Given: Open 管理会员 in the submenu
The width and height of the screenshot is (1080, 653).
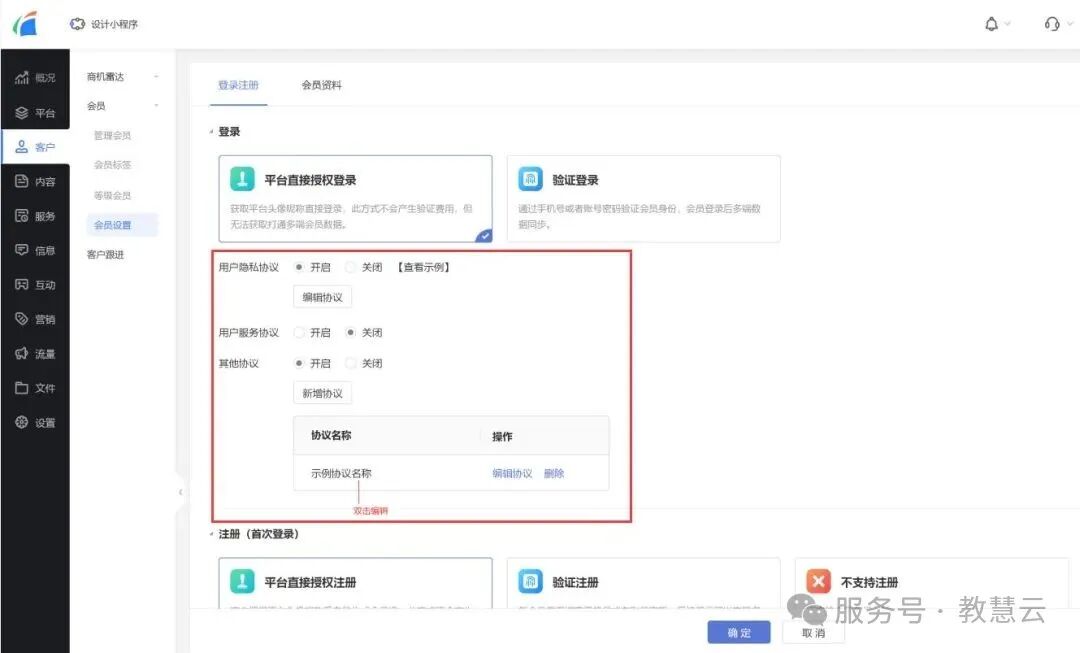Looking at the screenshot, I should pyautogui.click(x=112, y=135).
